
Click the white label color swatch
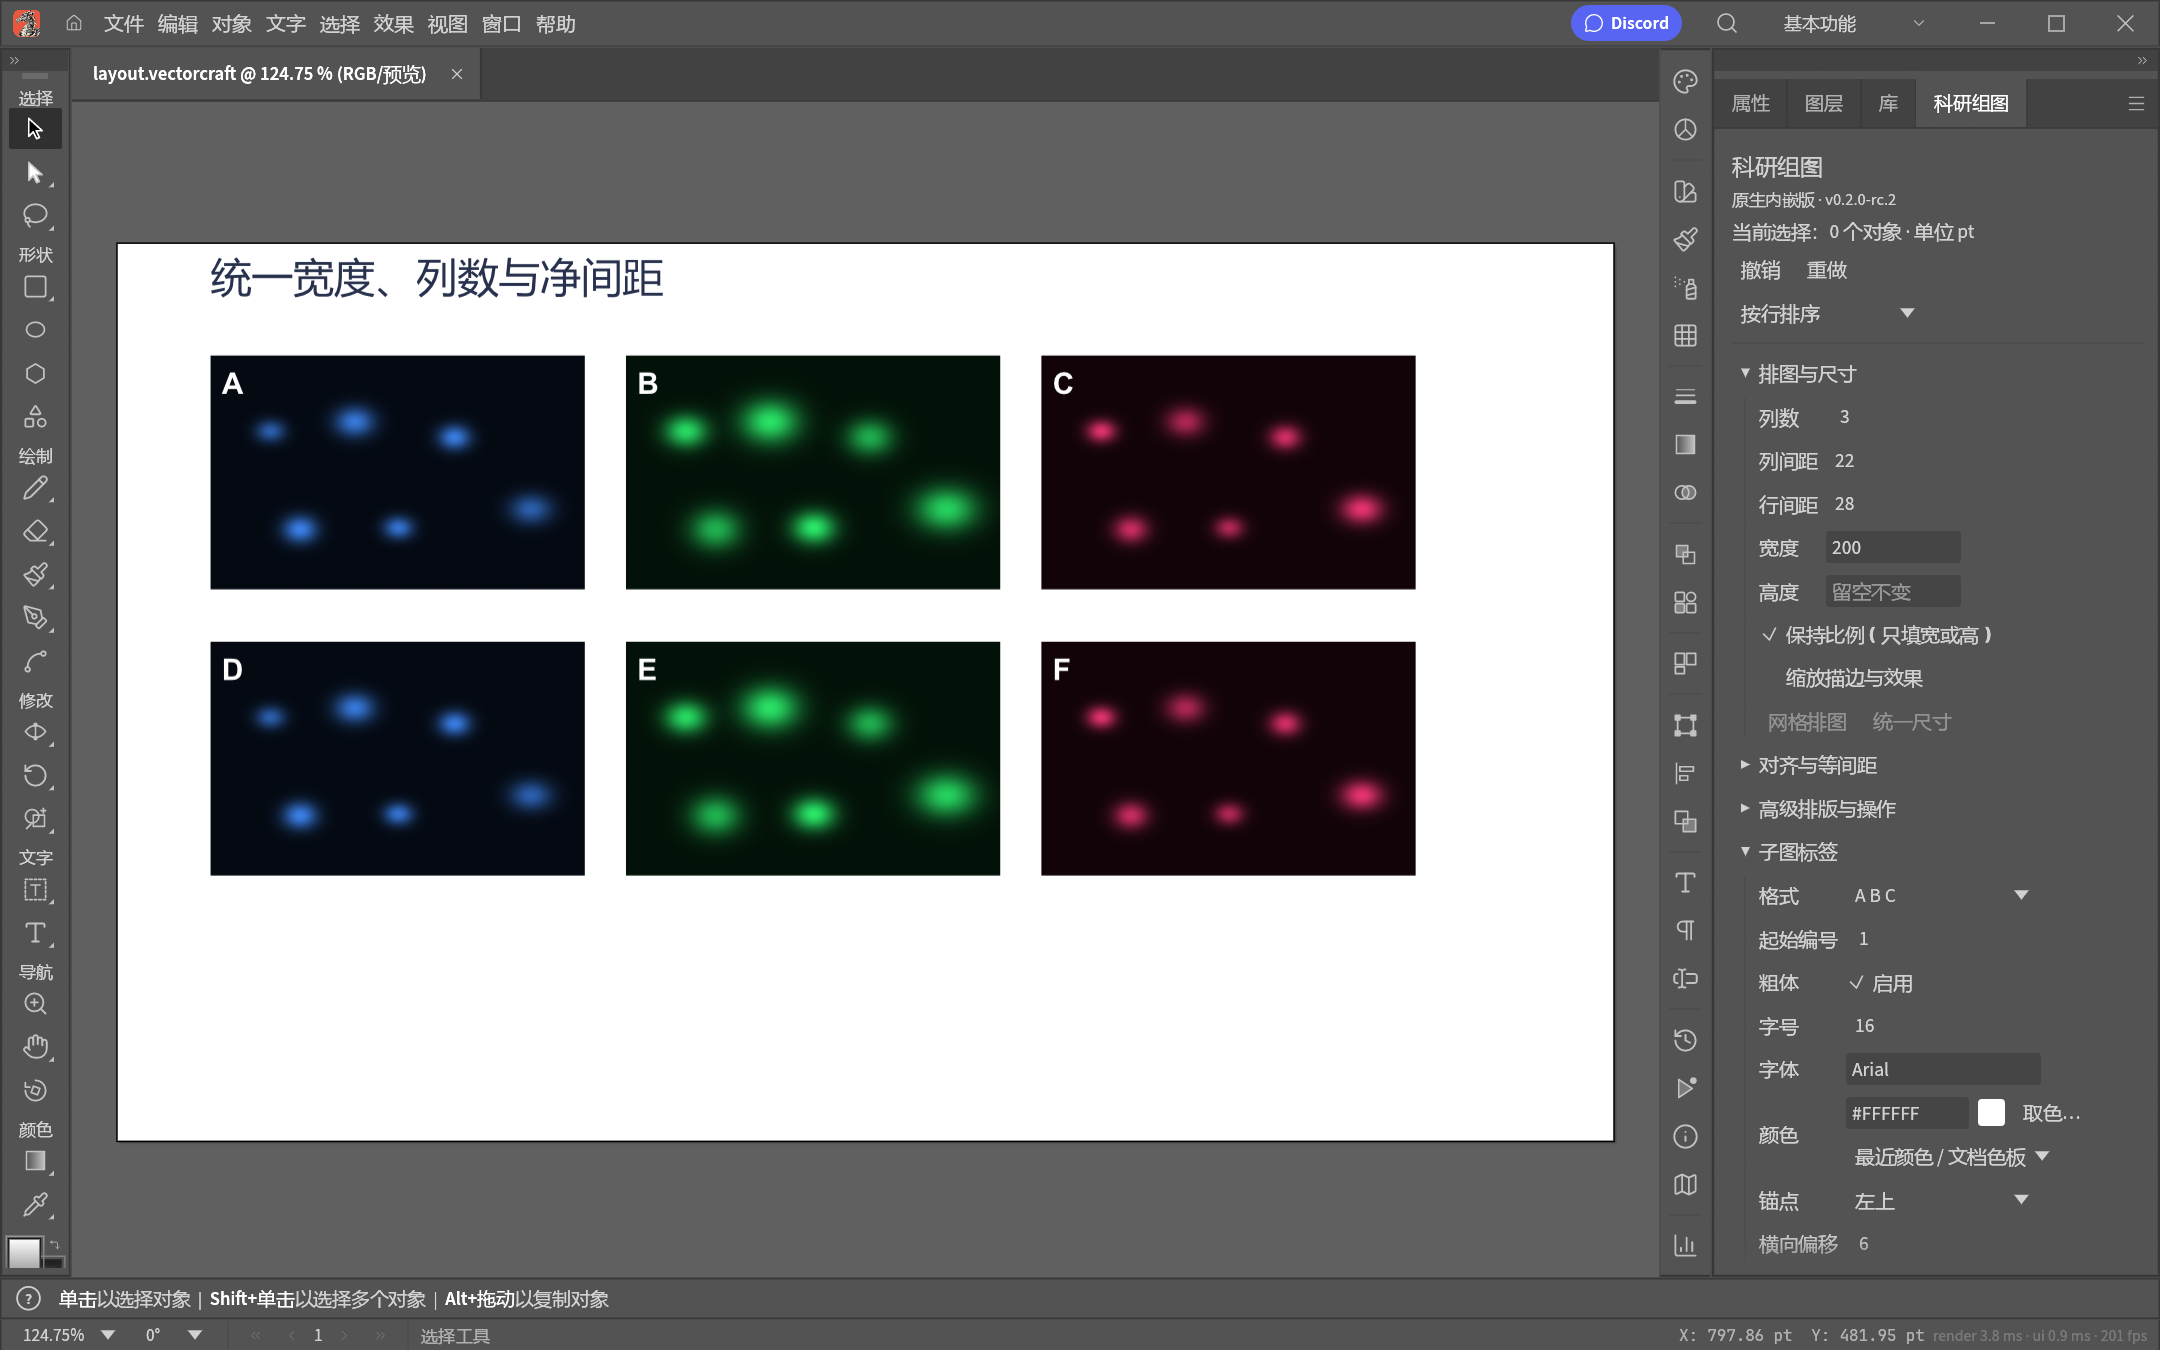(x=1991, y=1113)
